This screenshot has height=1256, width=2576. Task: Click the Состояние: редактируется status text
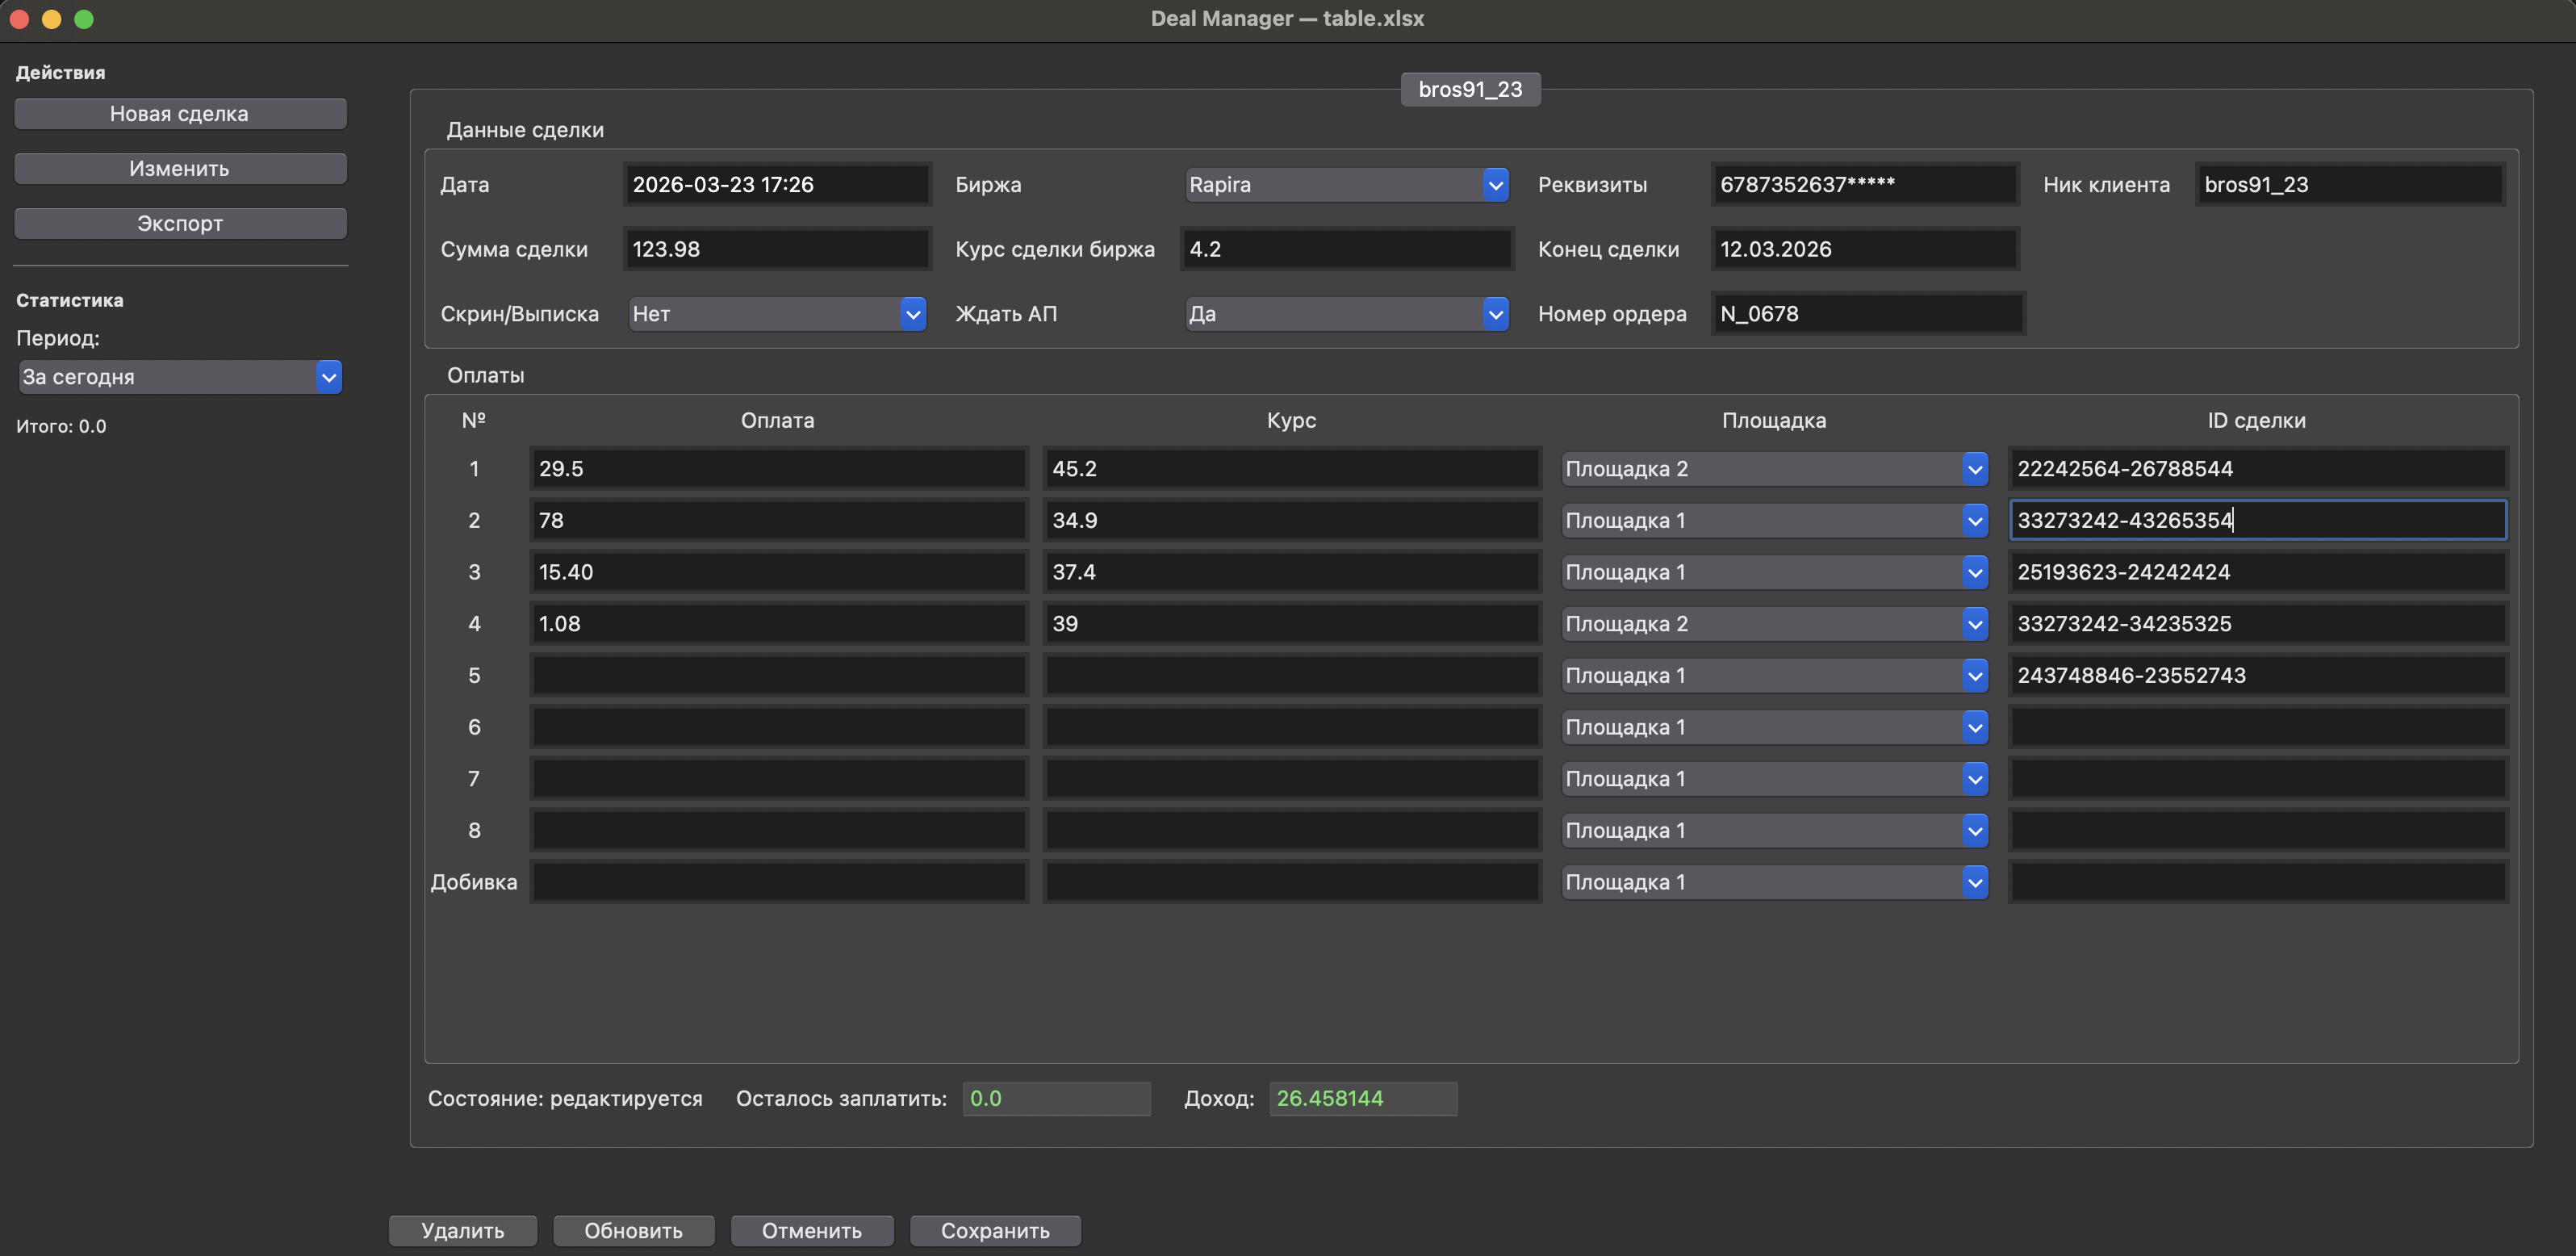(x=565, y=1098)
